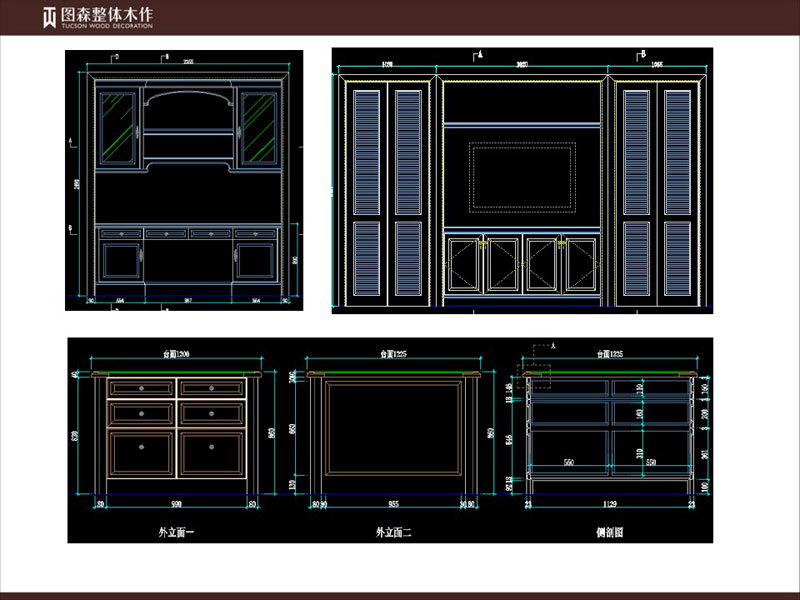Click the leftmost upper louvered door panel
This screenshot has height=600, width=800.
tap(367, 148)
